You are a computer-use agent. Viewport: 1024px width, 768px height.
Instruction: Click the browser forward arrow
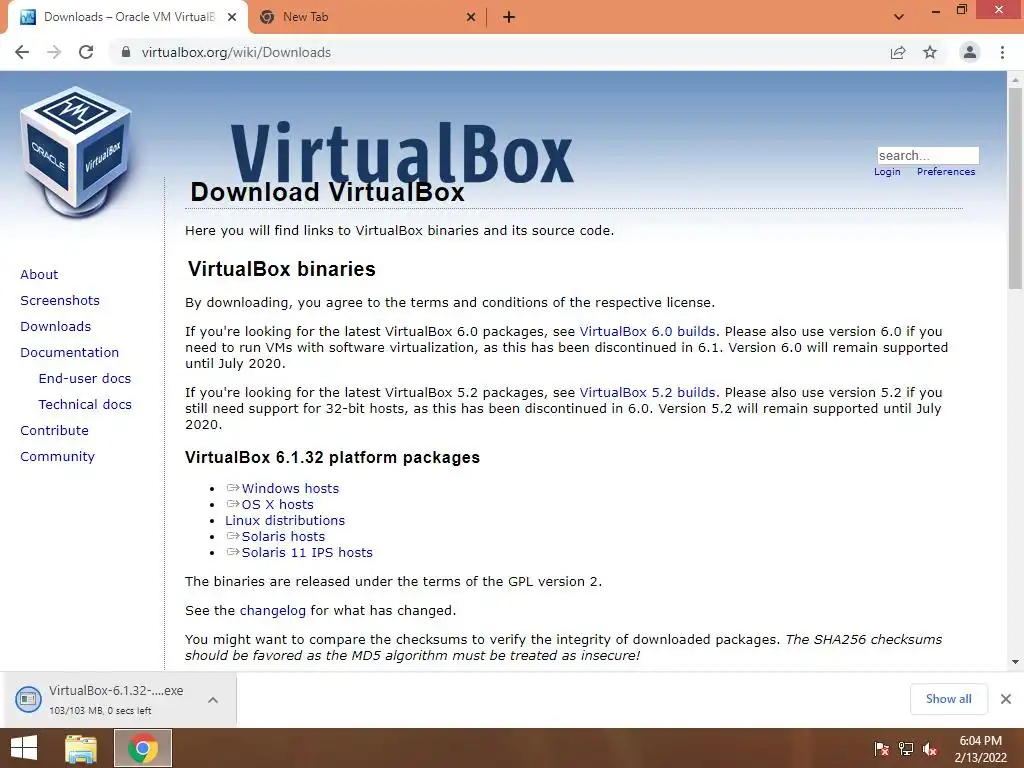(x=54, y=52)
